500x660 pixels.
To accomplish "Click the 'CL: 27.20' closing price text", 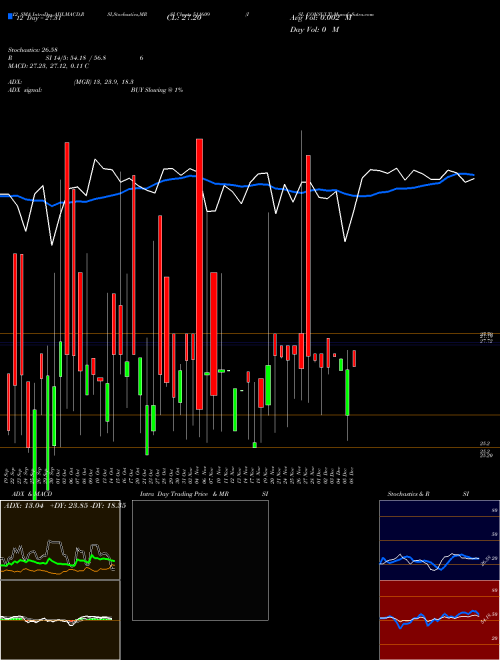I will click(184, 18).
